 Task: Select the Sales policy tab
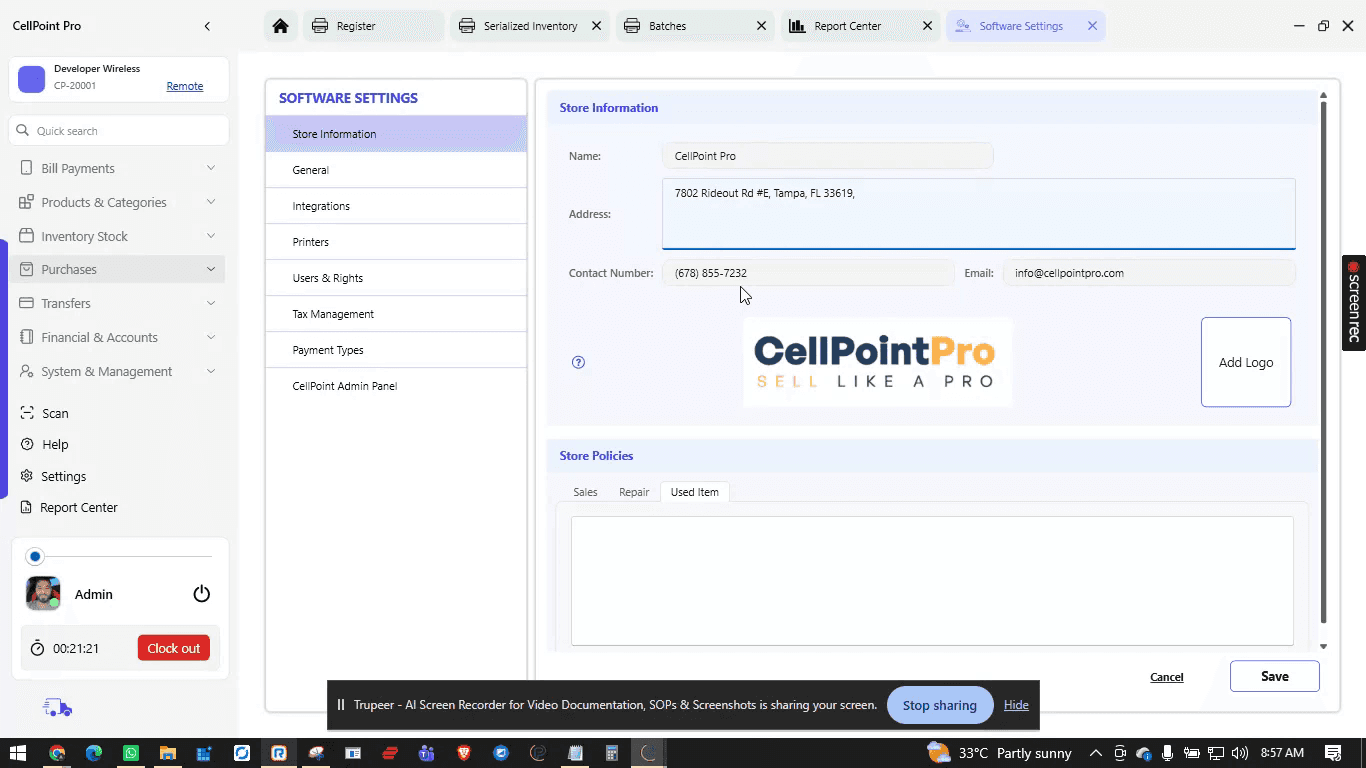tap(585, 492)
